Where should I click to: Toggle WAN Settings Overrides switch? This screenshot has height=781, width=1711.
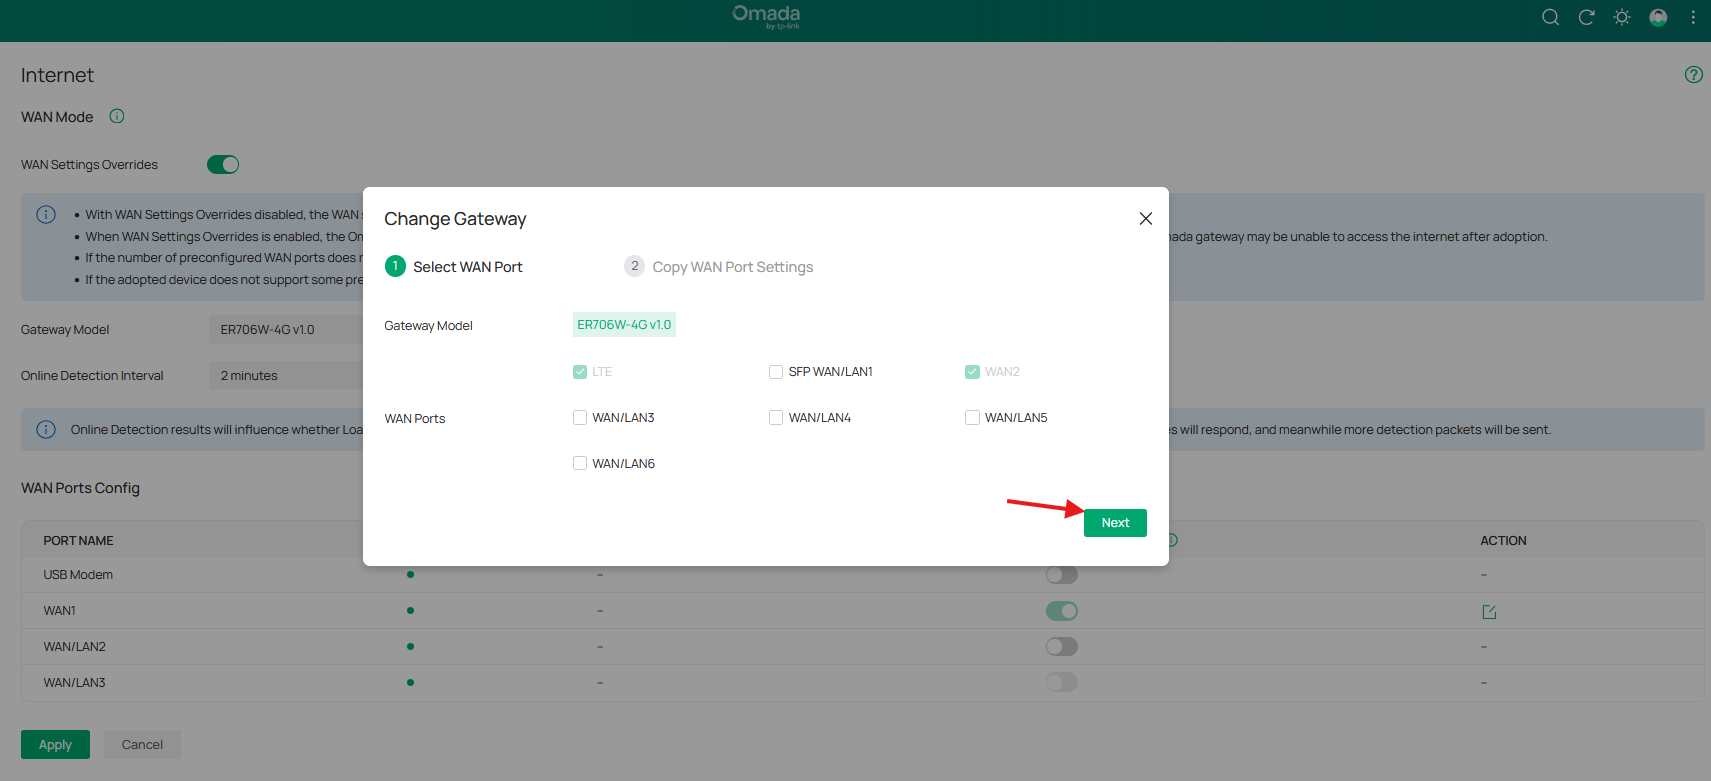pos(223,164)
